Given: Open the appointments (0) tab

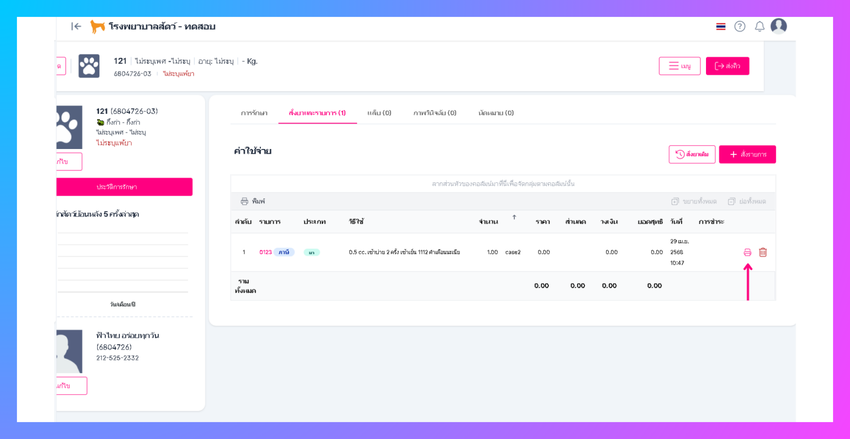Looking at the screenshot, I should (x=496, y=113).
